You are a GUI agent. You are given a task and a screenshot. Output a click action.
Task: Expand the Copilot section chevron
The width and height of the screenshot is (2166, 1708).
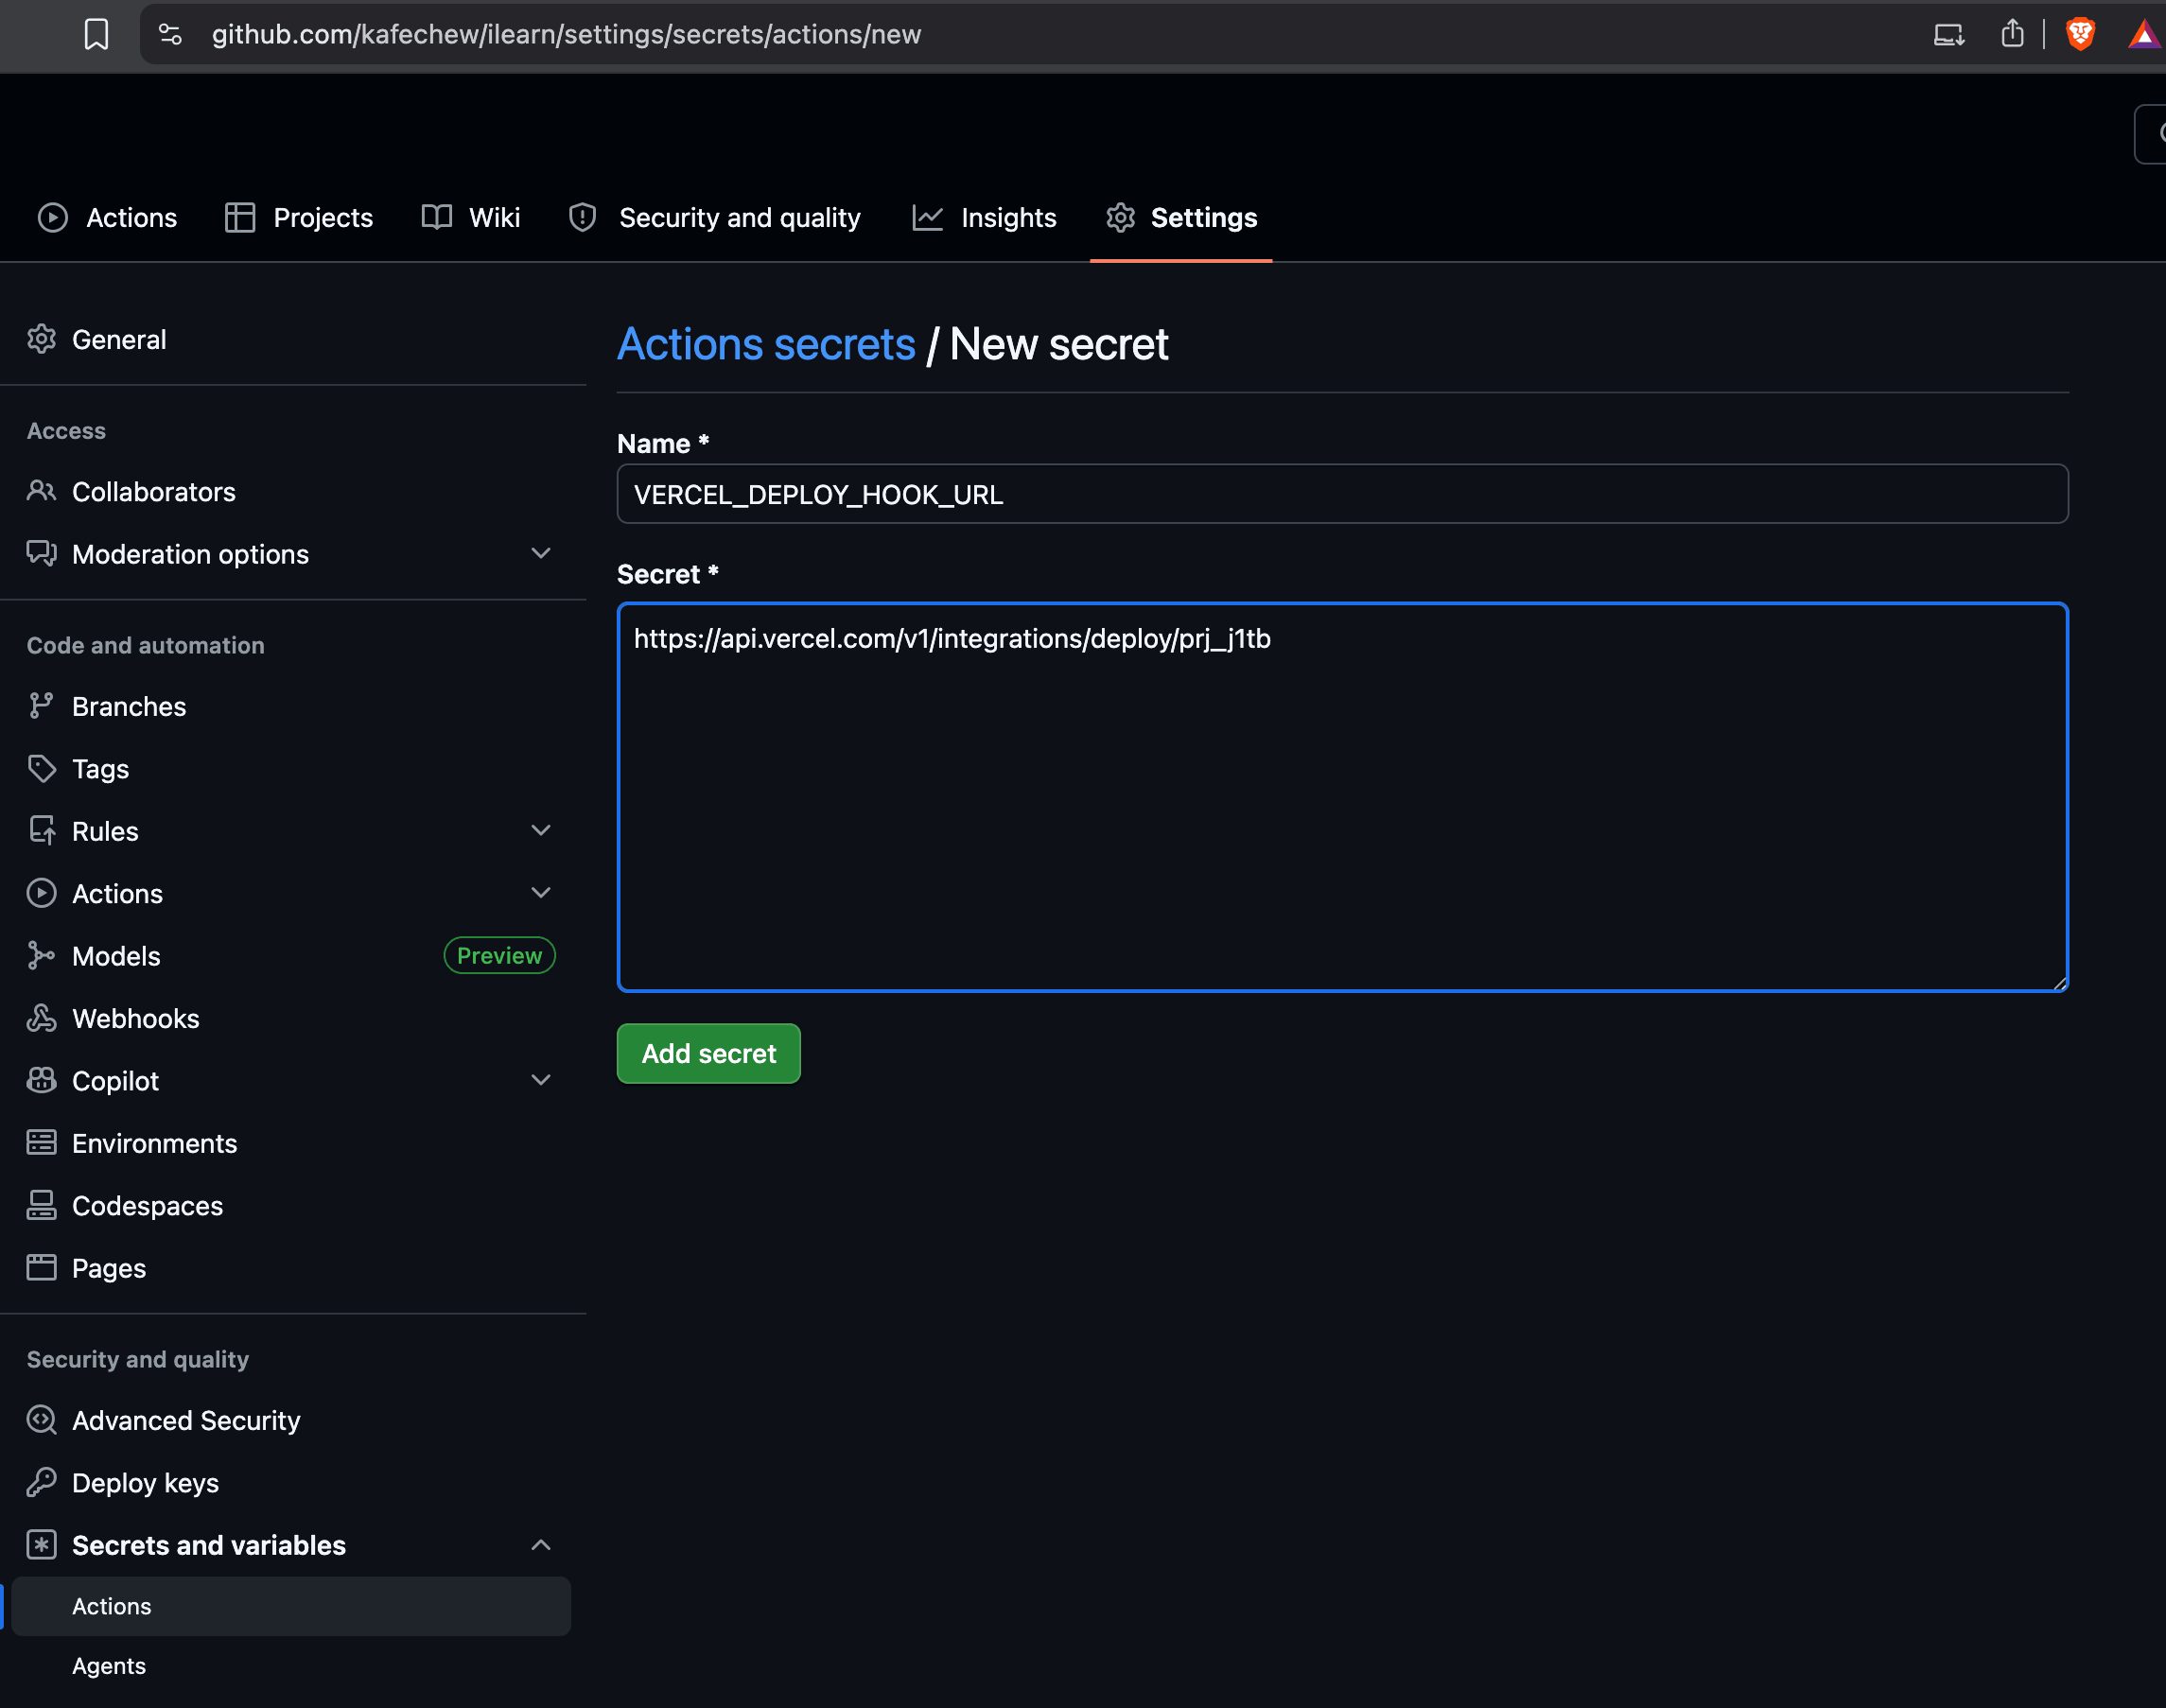541,1080
